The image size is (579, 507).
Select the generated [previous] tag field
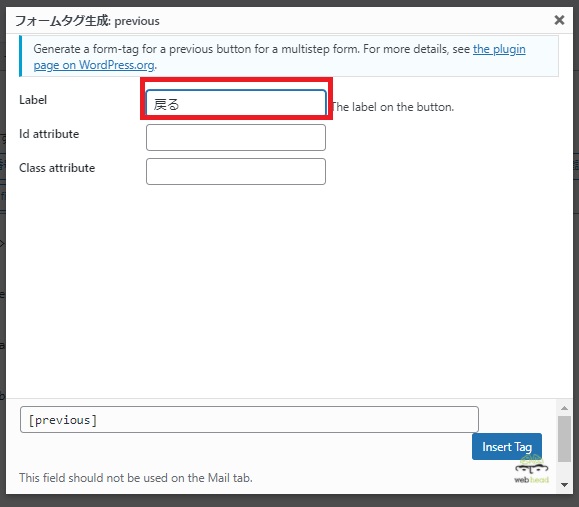pyautogui.click(x=249, y=419)
